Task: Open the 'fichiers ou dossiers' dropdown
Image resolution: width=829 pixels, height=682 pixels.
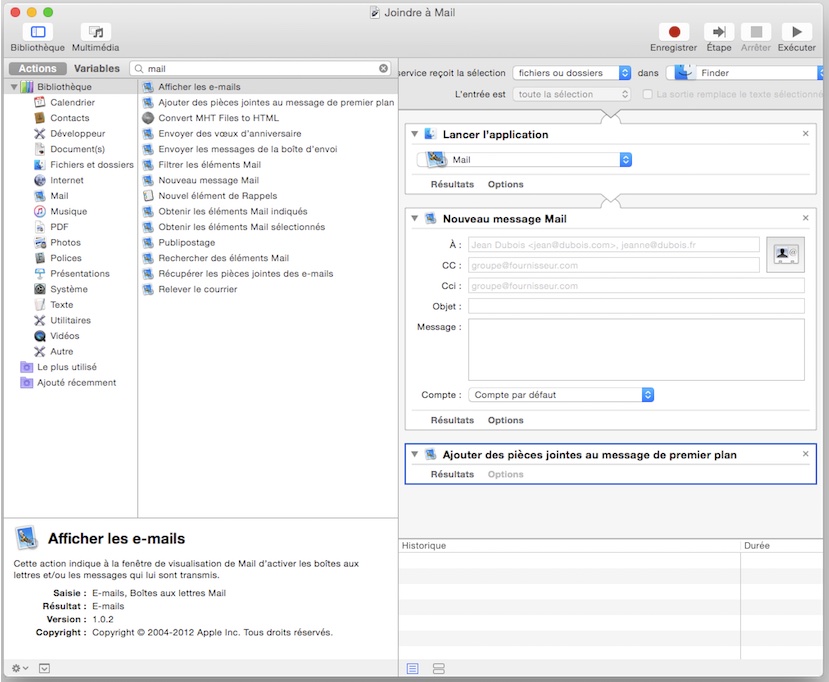Action: tap(572, 72)
